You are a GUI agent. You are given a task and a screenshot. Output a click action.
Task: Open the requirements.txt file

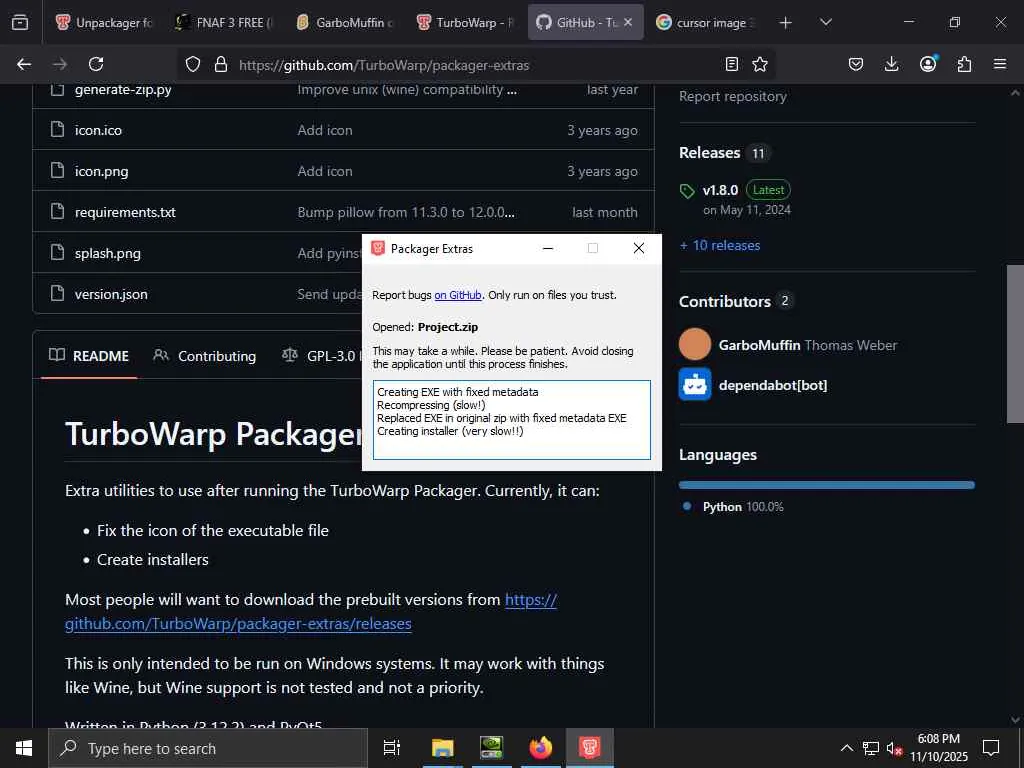point(125,212)
